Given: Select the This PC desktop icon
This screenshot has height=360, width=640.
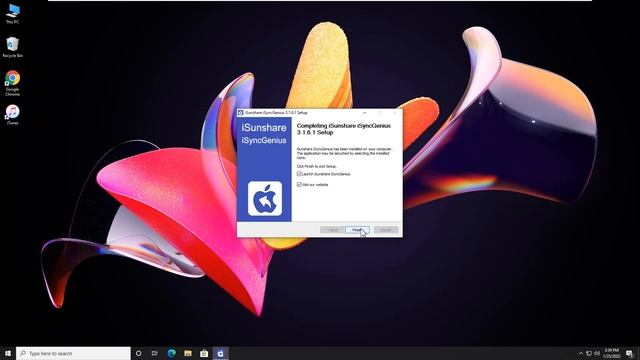Looking at the screenshot, I should [x=13, y=14].
